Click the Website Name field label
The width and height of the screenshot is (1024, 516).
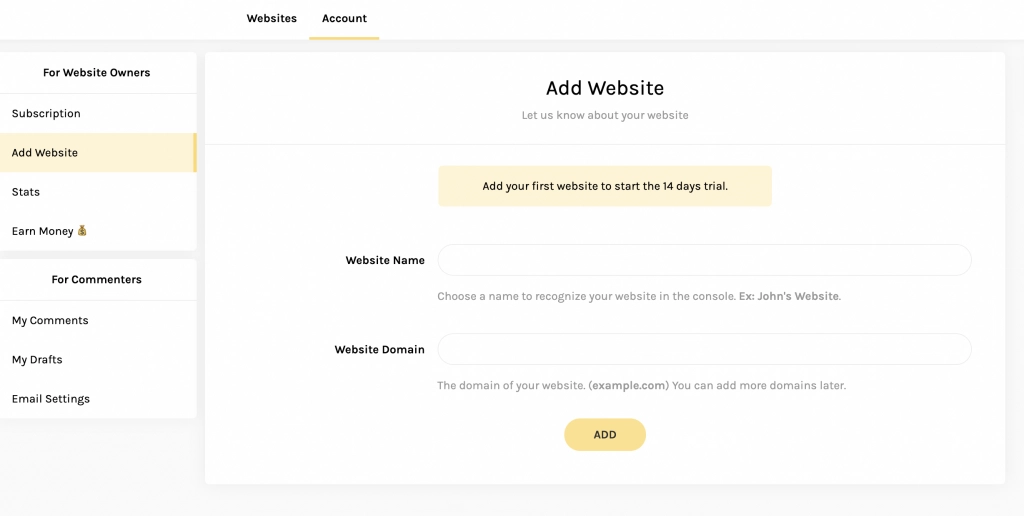point(385,261)
